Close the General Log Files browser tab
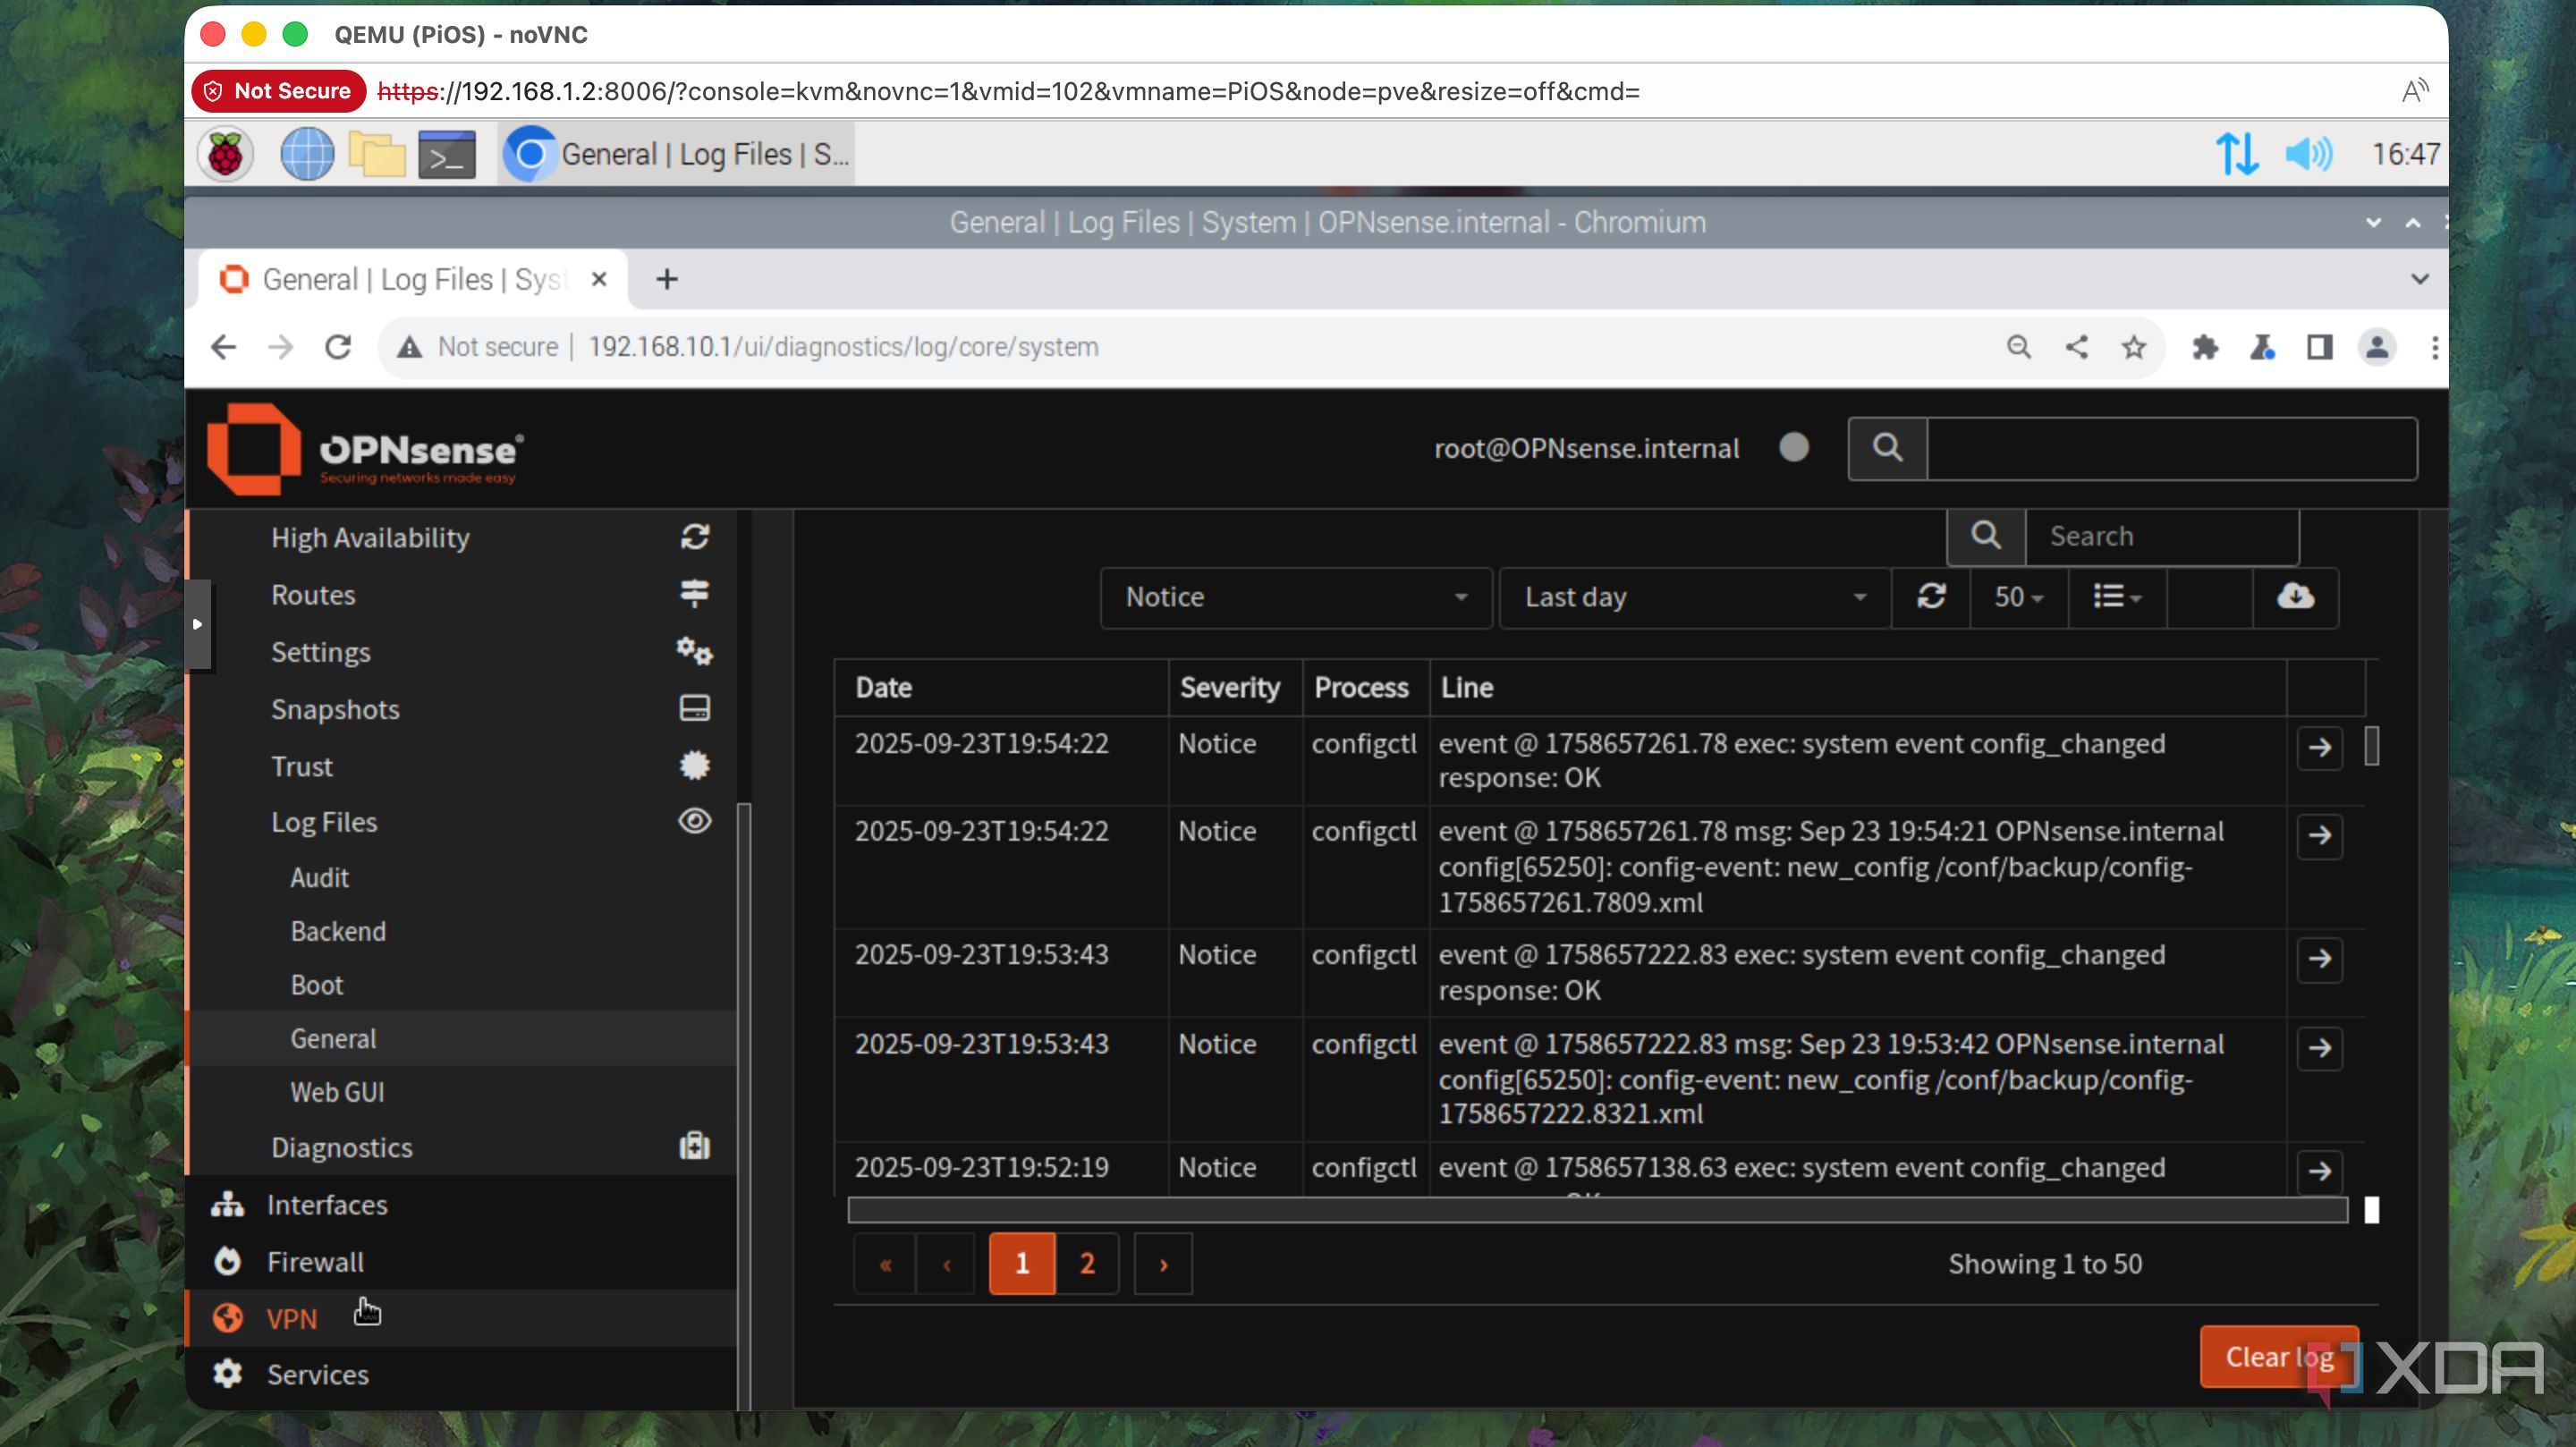 pos(599,279)
